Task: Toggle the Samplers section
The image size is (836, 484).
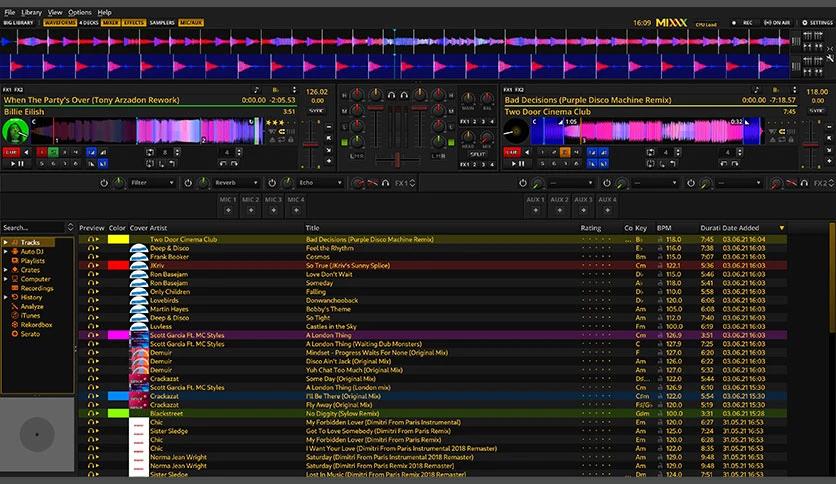Action: click(162, 23)
